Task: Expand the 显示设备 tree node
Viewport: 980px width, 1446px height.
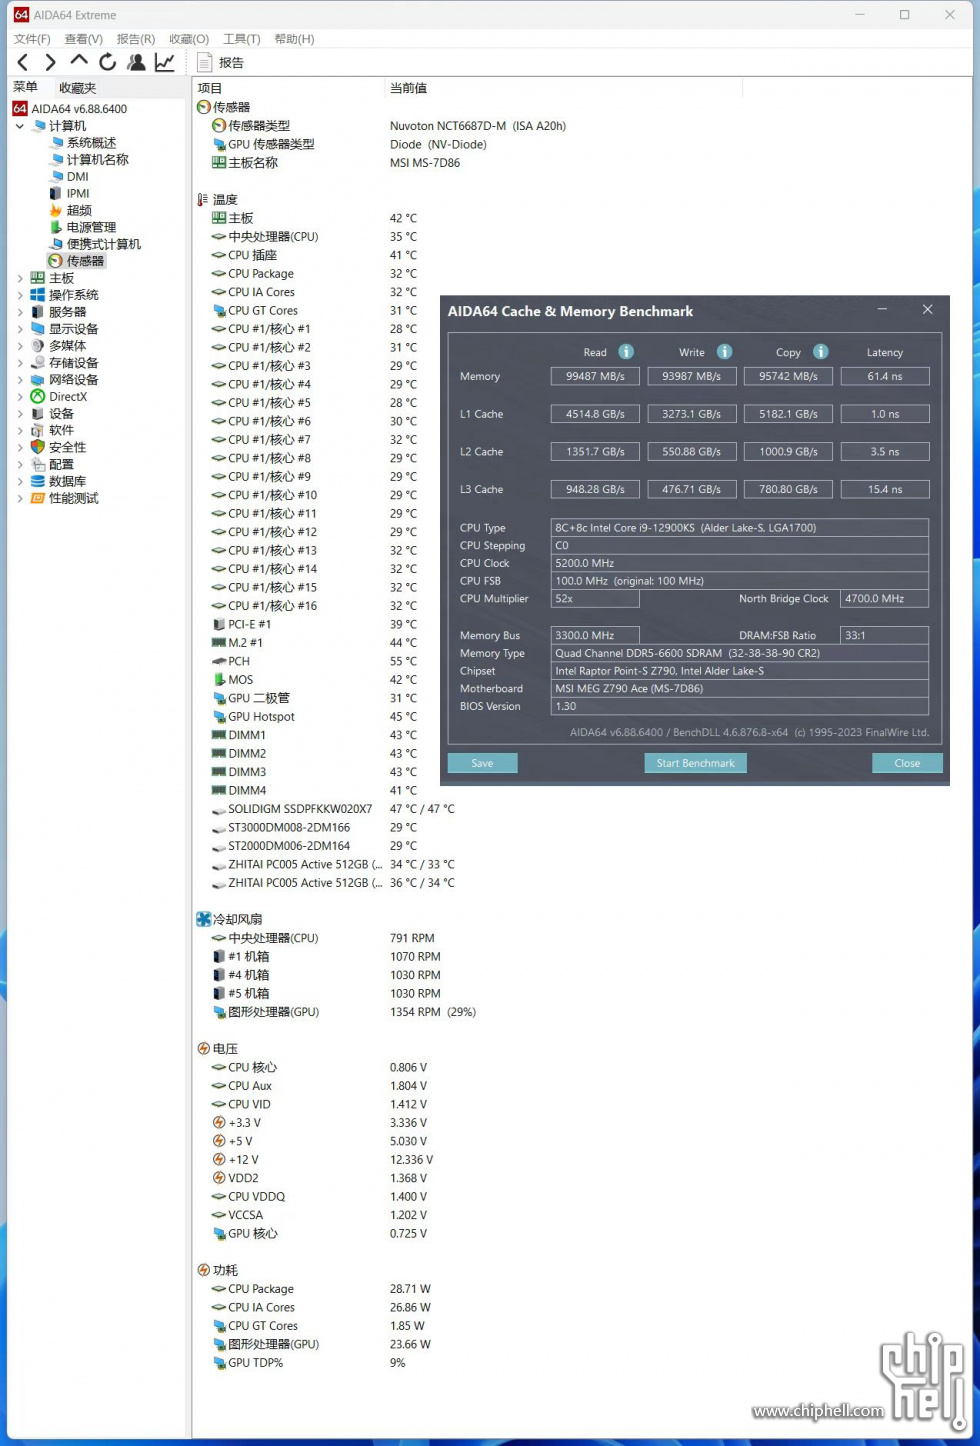Action: [20, 329]
